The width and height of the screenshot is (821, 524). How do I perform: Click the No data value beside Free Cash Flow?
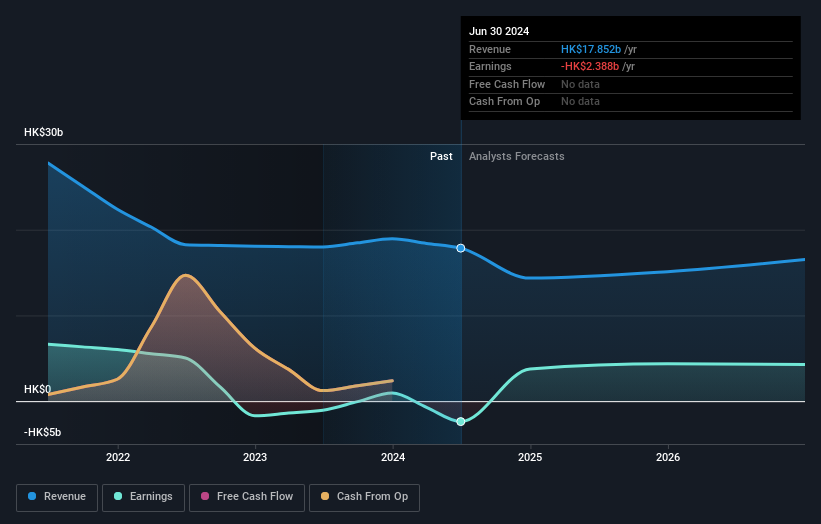(x=580, y=84)
